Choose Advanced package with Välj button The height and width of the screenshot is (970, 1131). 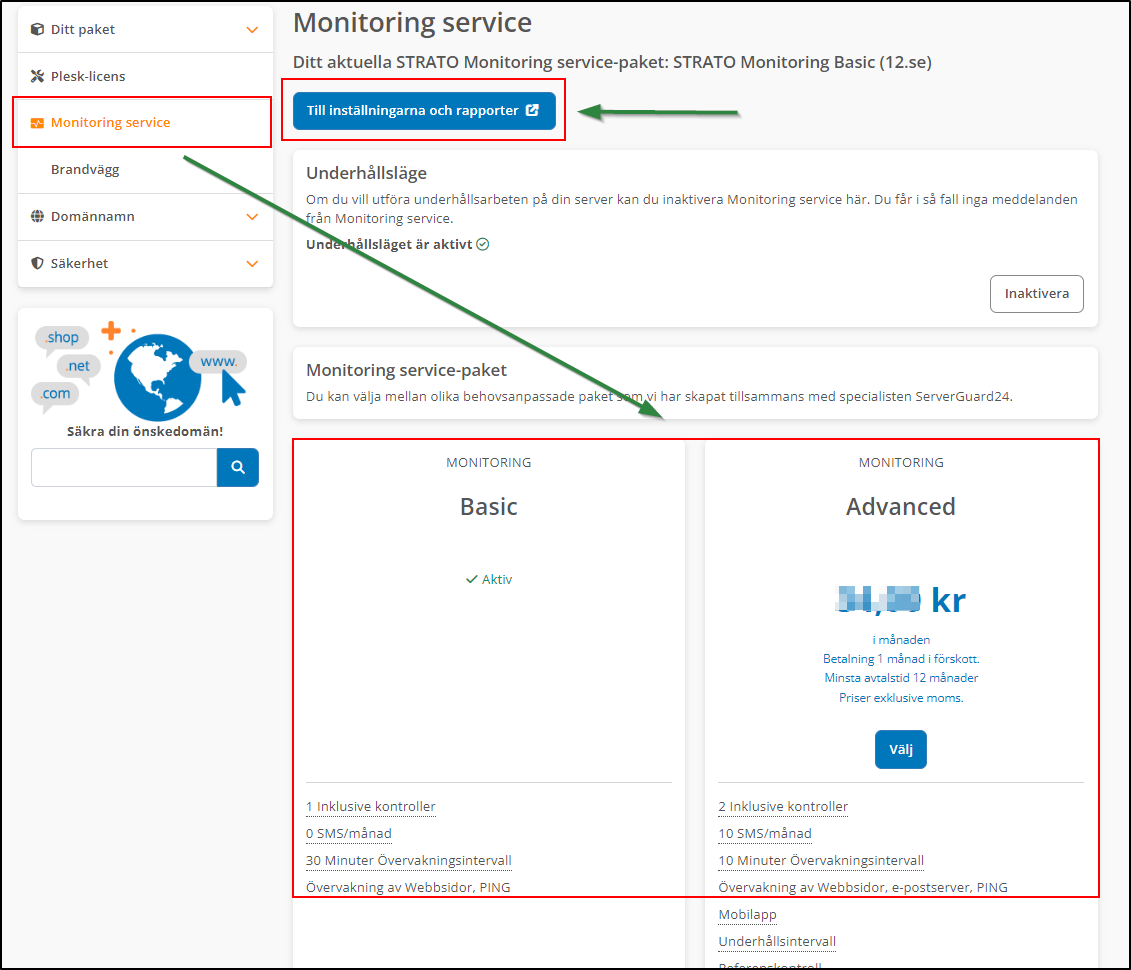coord(900,749)
